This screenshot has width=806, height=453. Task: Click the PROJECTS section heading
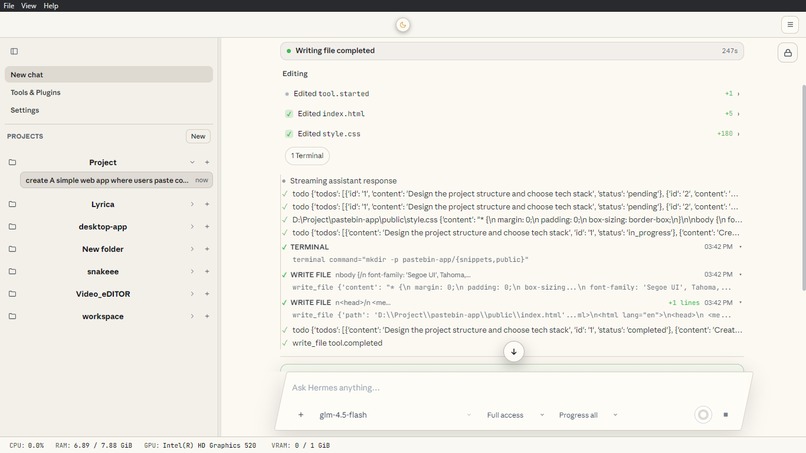[x=25, y=136]
